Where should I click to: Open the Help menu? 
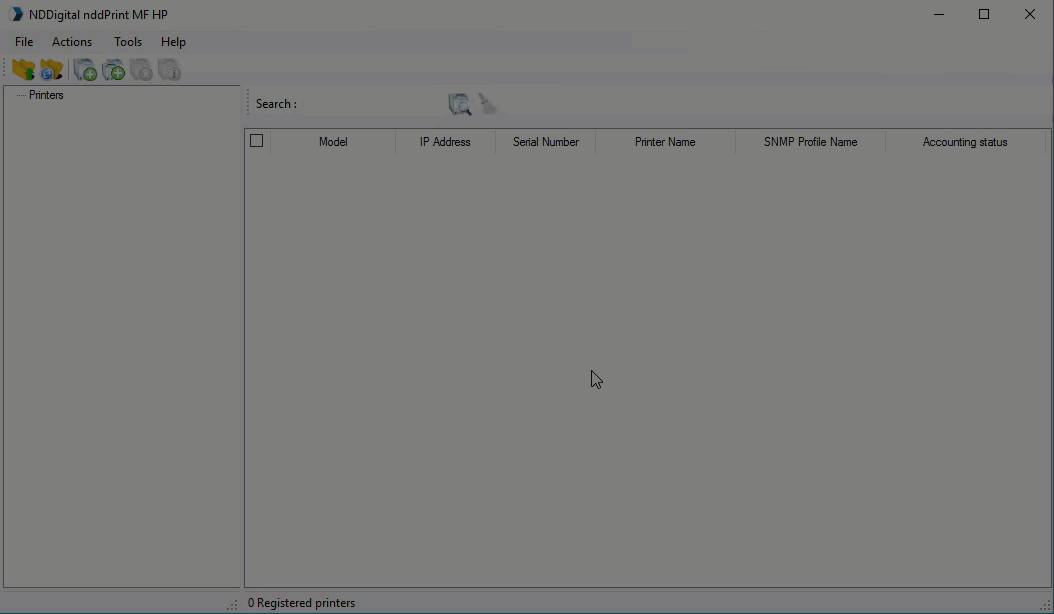tap(173, 42)
